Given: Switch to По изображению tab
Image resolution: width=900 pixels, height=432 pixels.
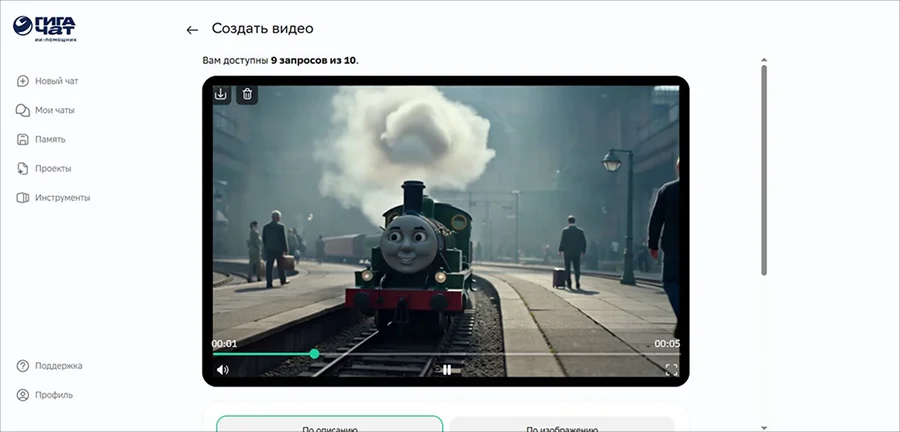Looking at the screenshot, I should [x=561, y=424].
